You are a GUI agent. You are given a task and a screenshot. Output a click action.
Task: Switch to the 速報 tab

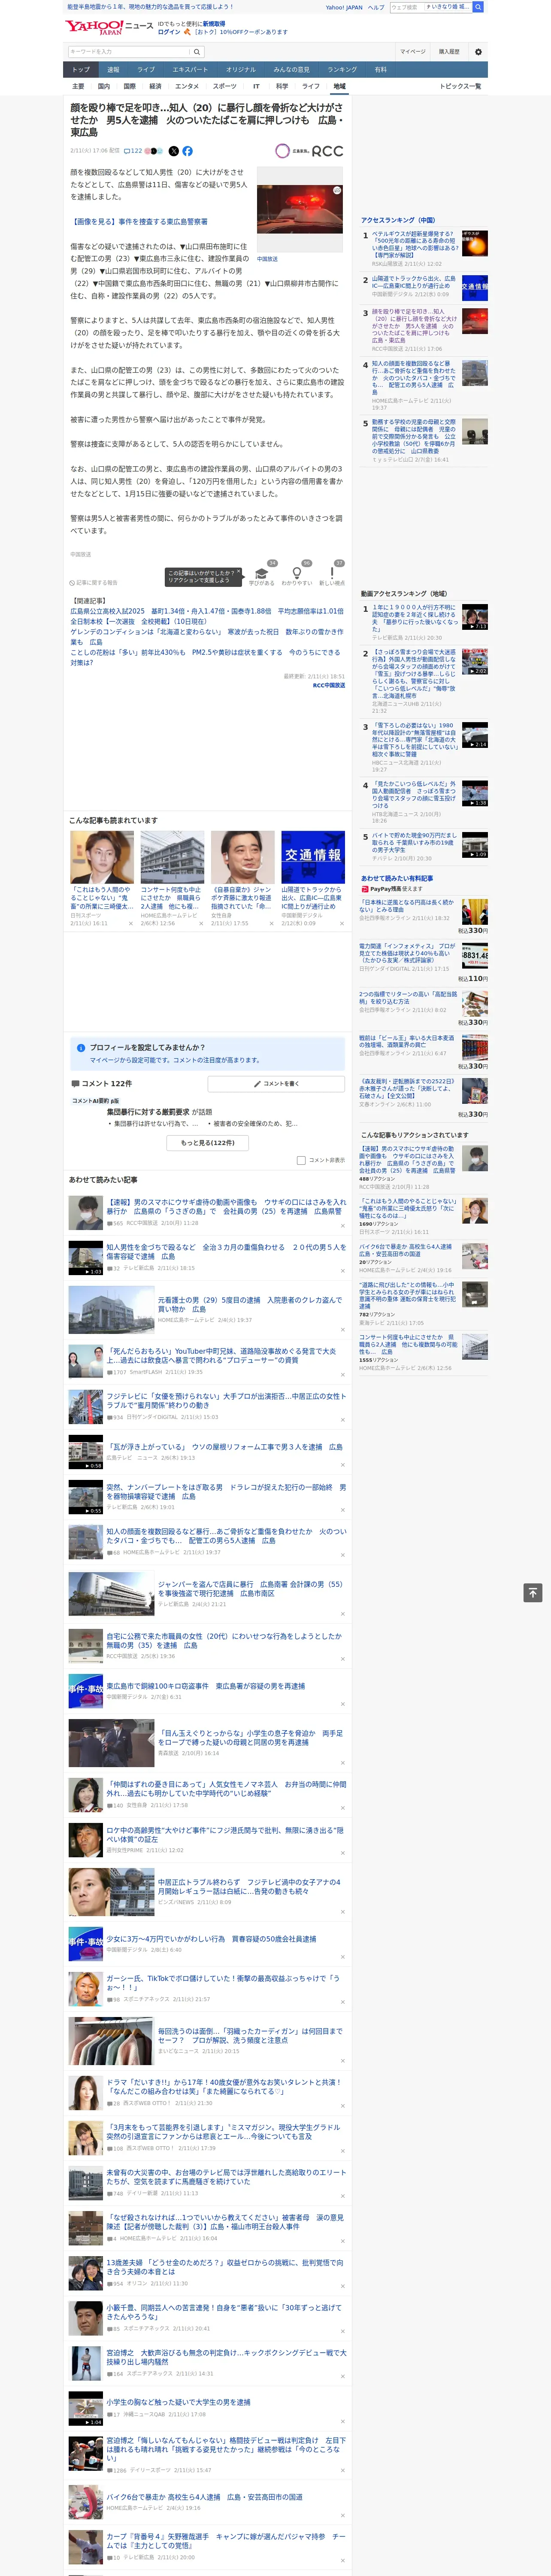point(113,69)
